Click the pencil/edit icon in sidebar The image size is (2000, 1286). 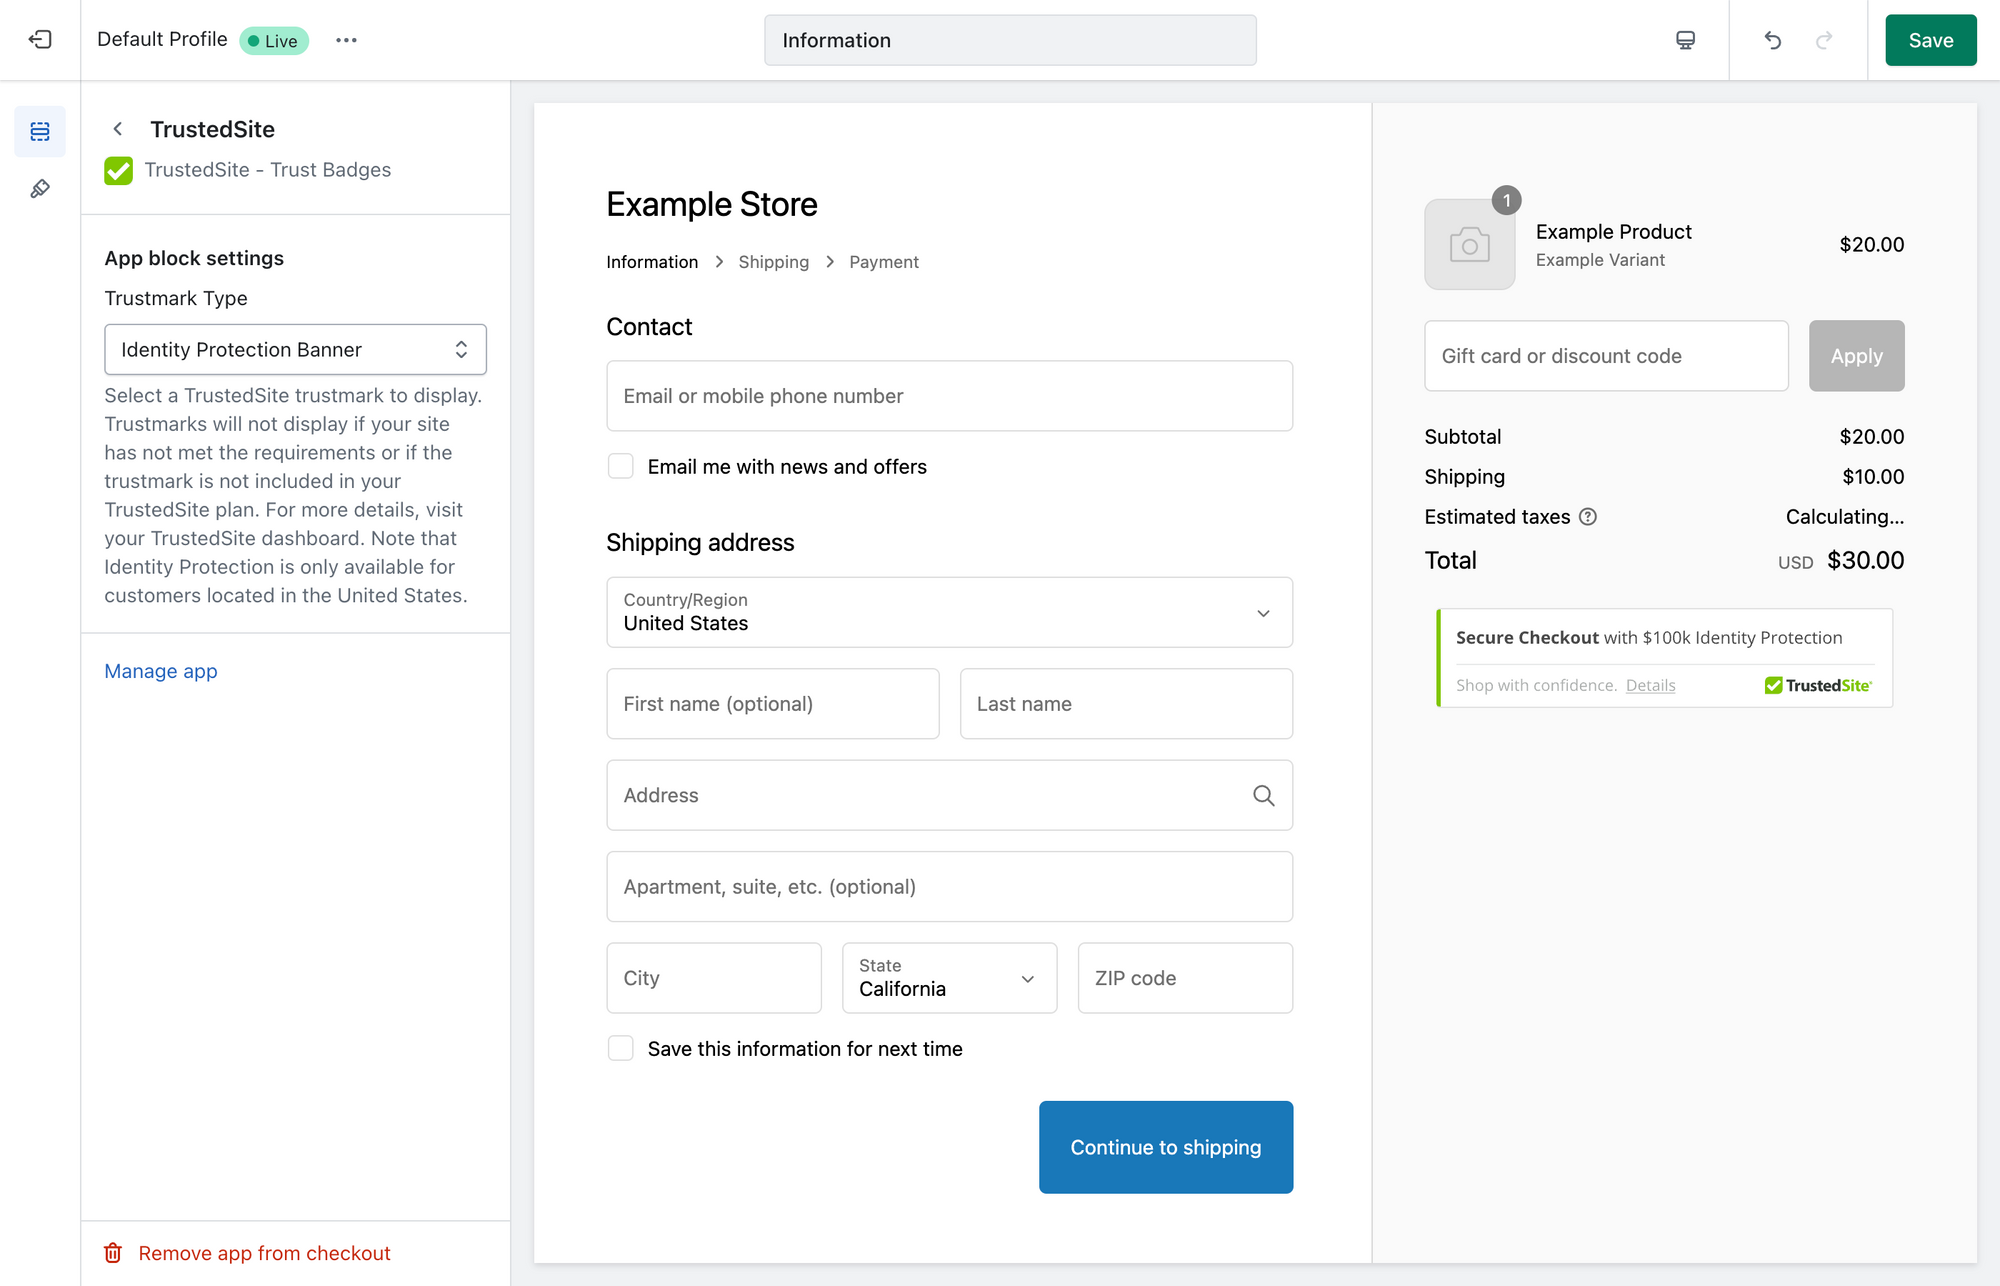pyautogui.click(x=39, y=188)
